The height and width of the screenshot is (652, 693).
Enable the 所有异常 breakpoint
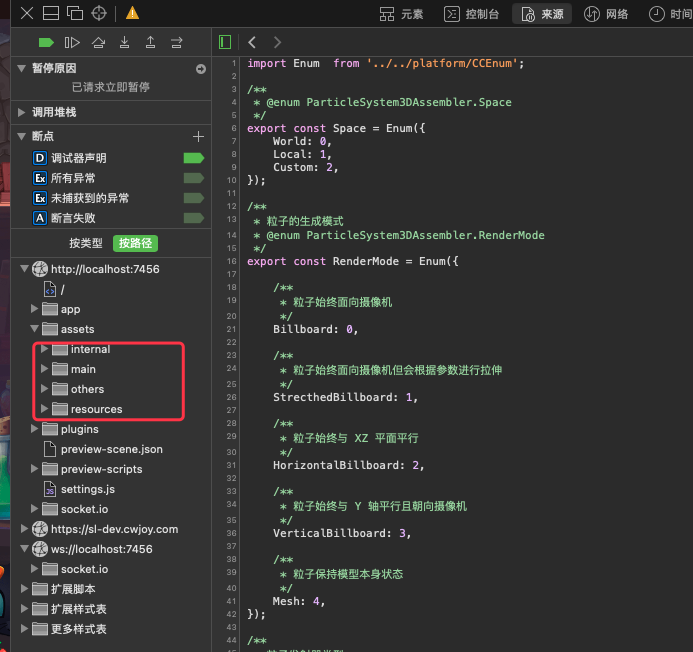point(193,178)
